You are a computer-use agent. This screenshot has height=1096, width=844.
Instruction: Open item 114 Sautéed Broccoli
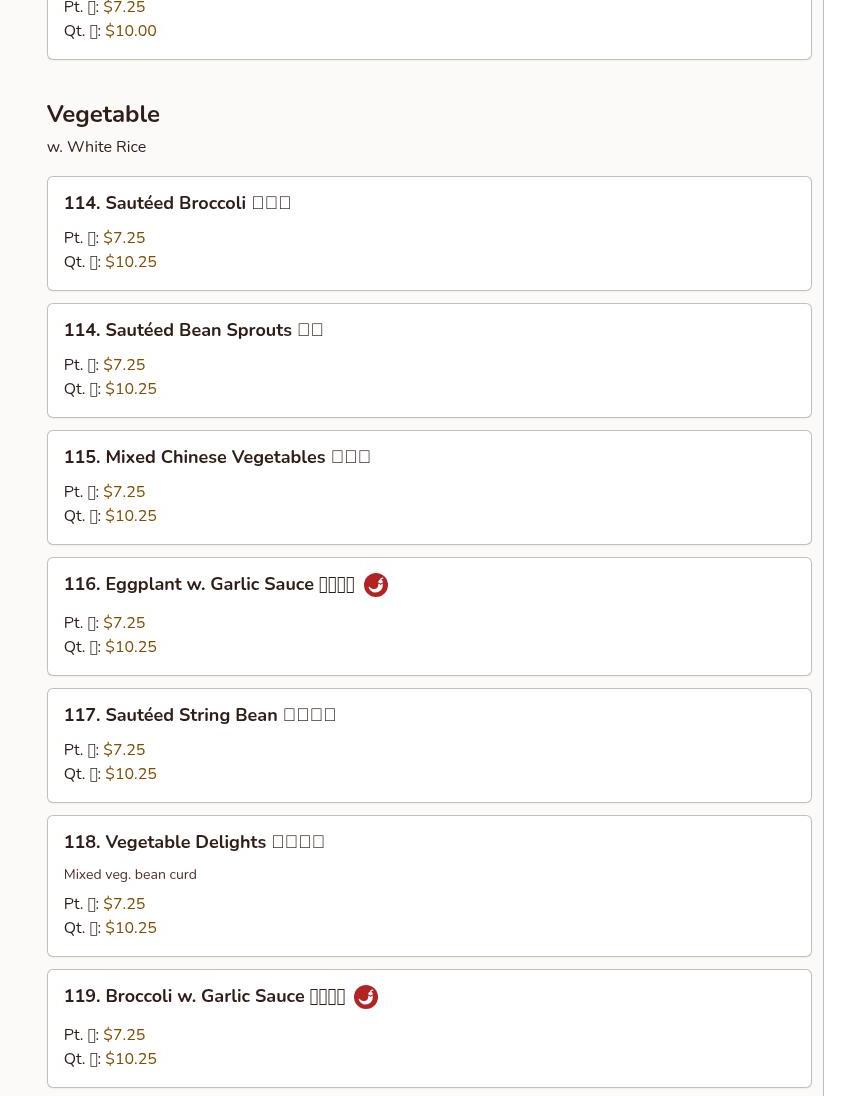point(177,203)
